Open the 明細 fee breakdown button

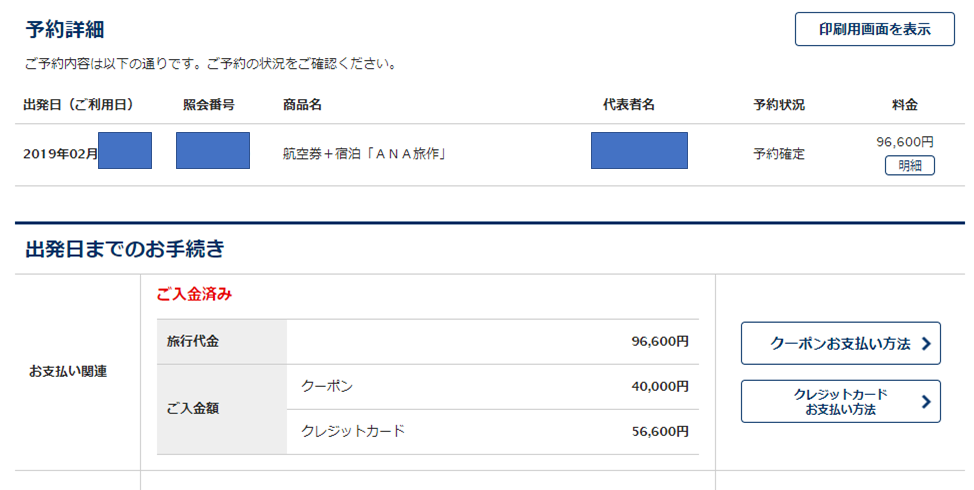click(909, 166)
